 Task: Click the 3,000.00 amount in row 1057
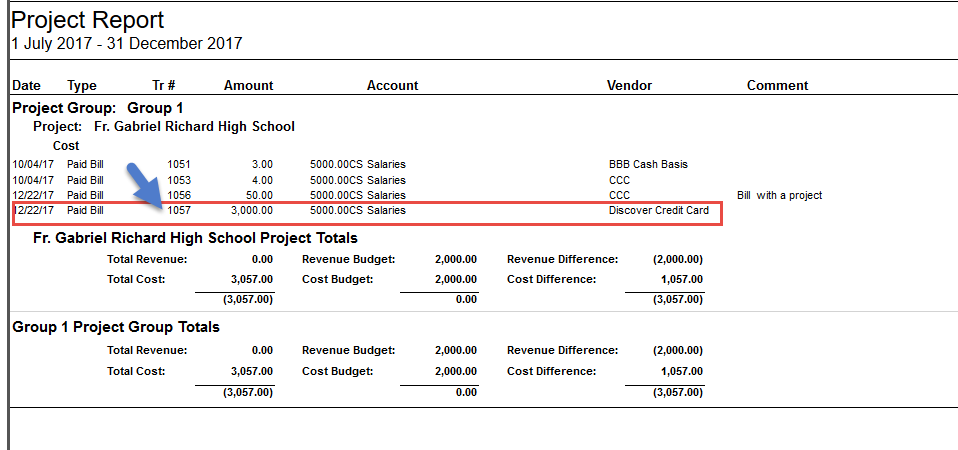(252, 211)
